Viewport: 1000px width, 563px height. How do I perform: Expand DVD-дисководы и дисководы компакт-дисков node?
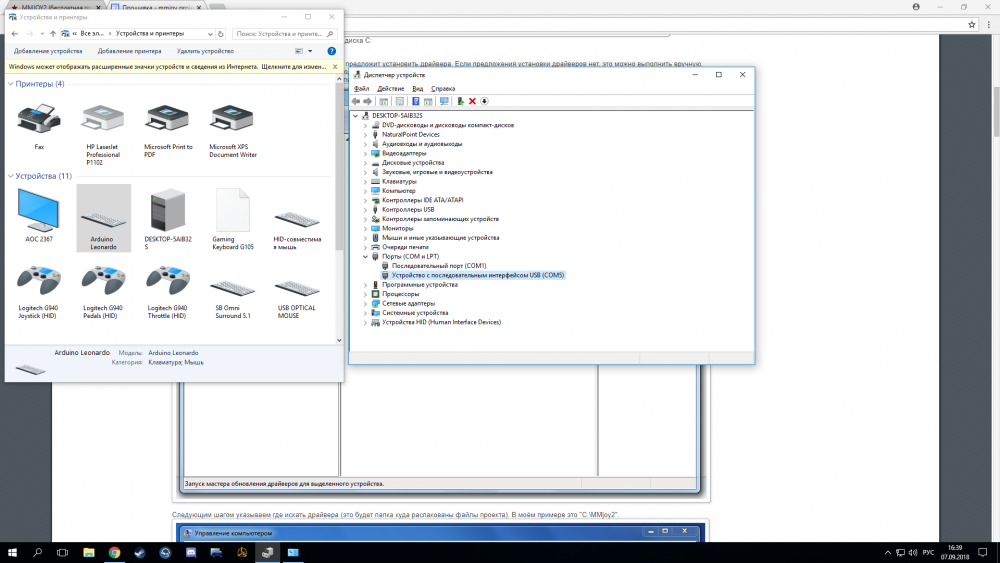pyautogui.click(x=365, y=125)
